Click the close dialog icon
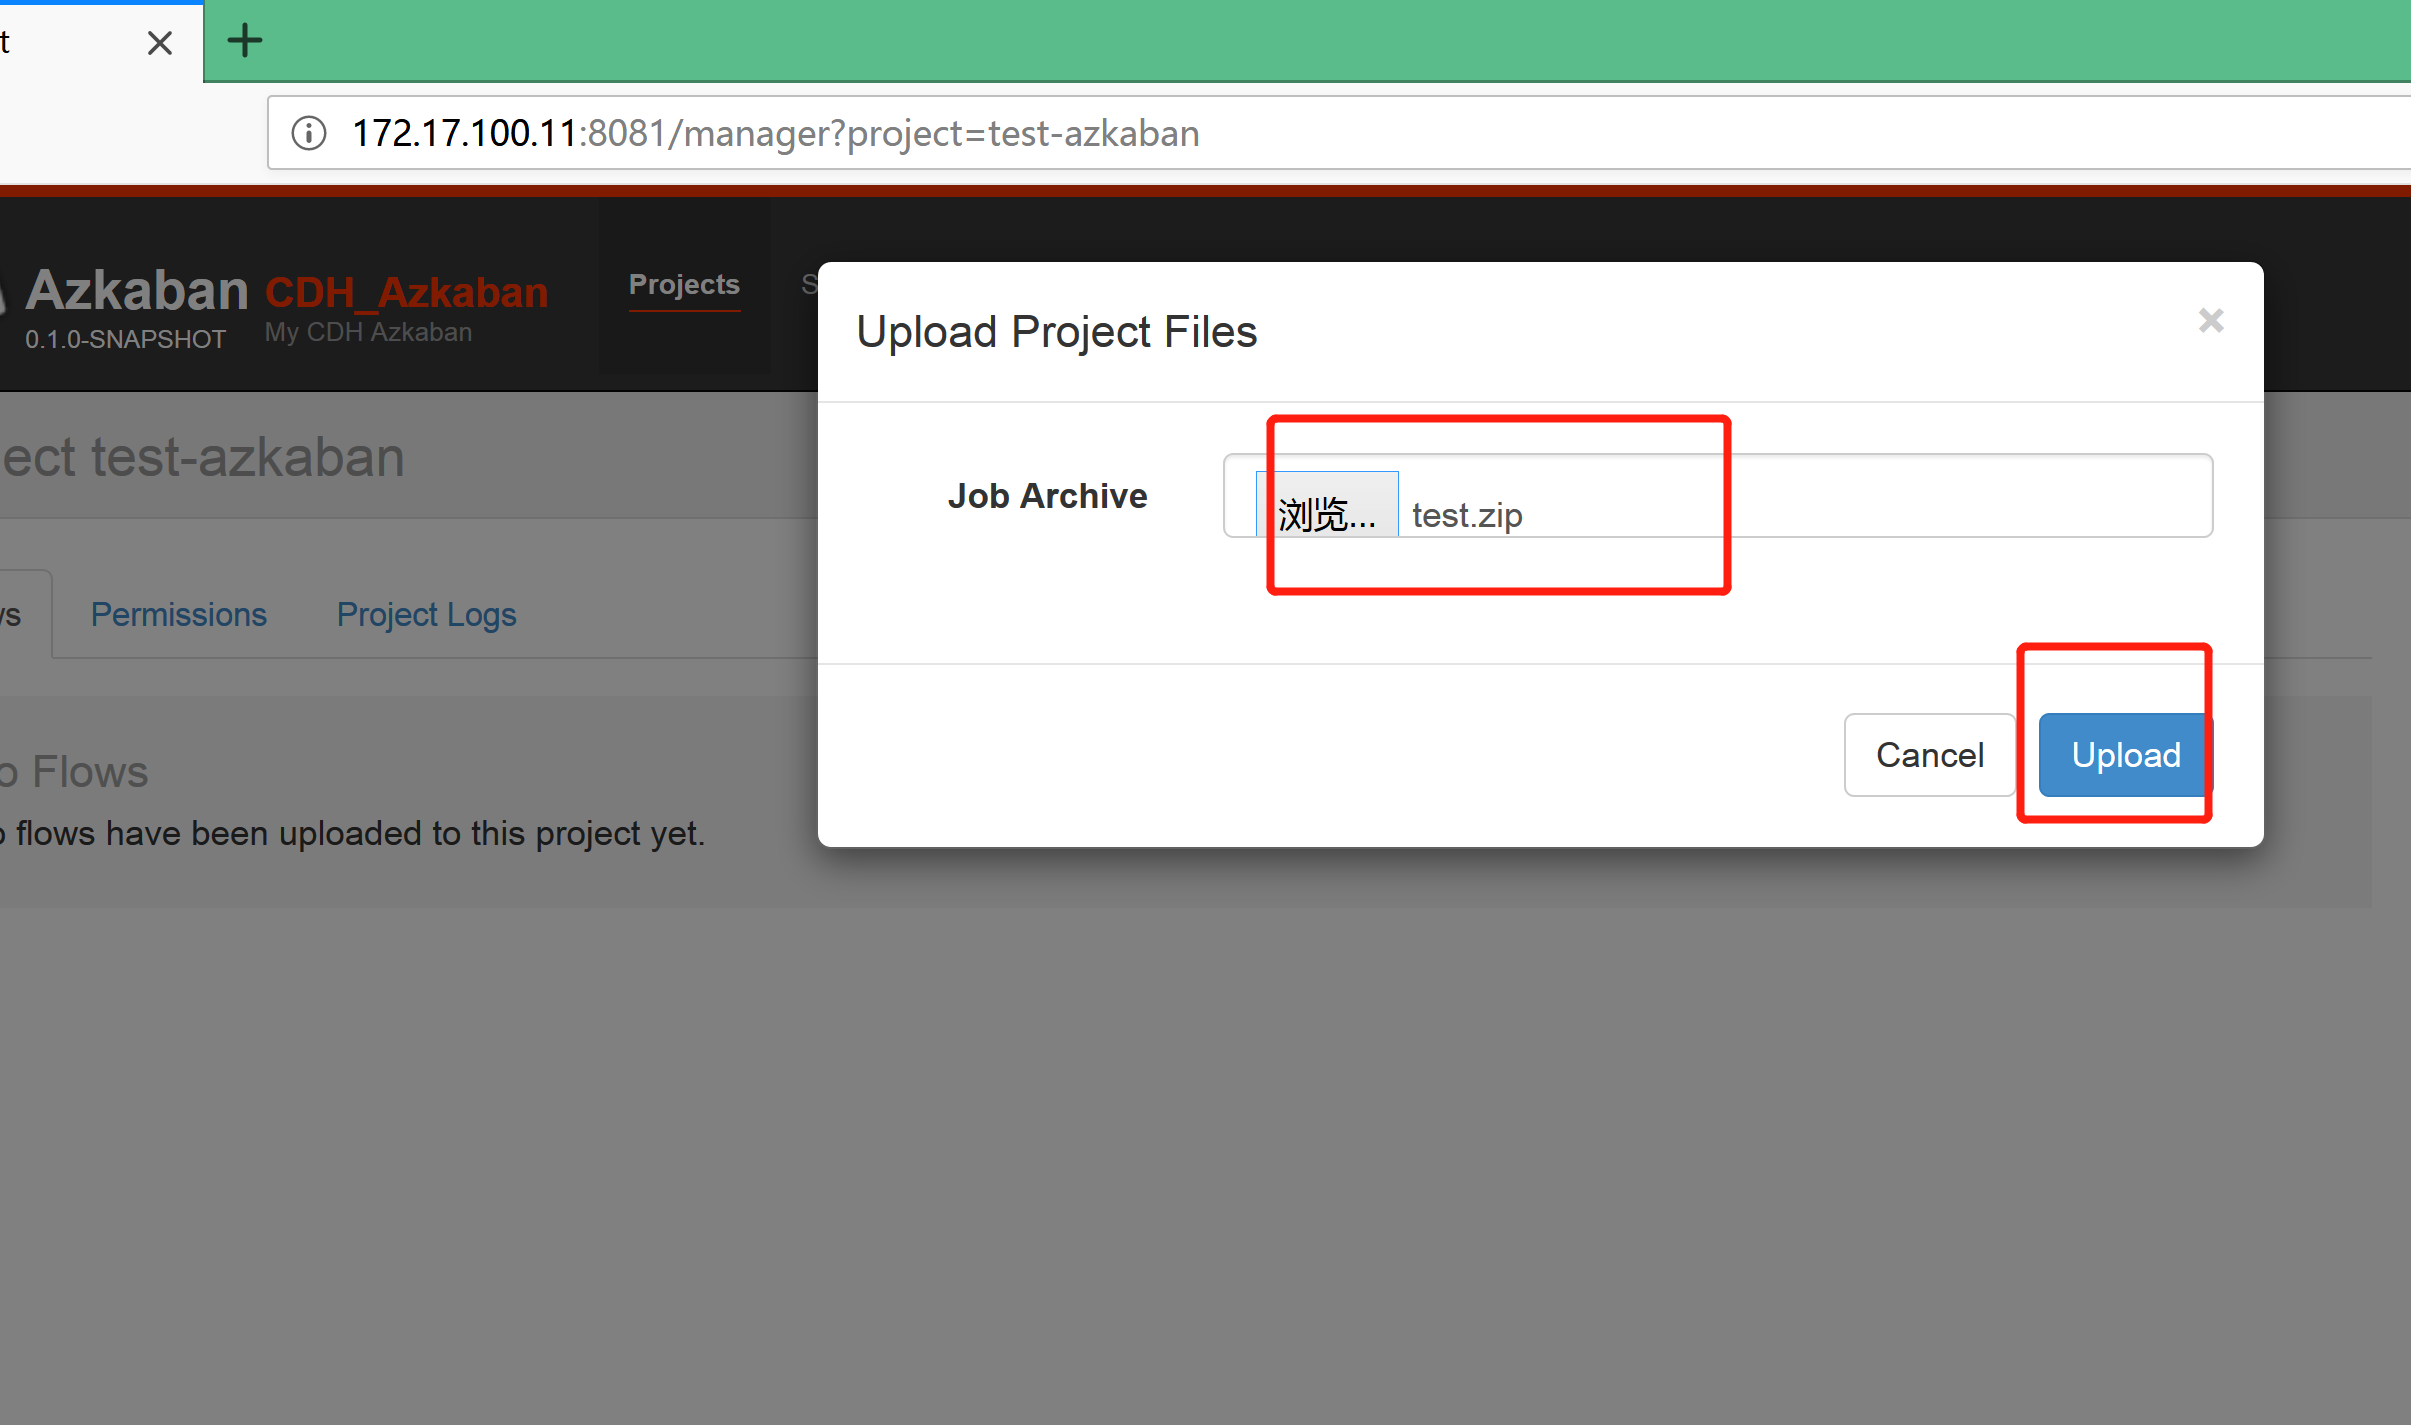 [x=2211, y=319]
